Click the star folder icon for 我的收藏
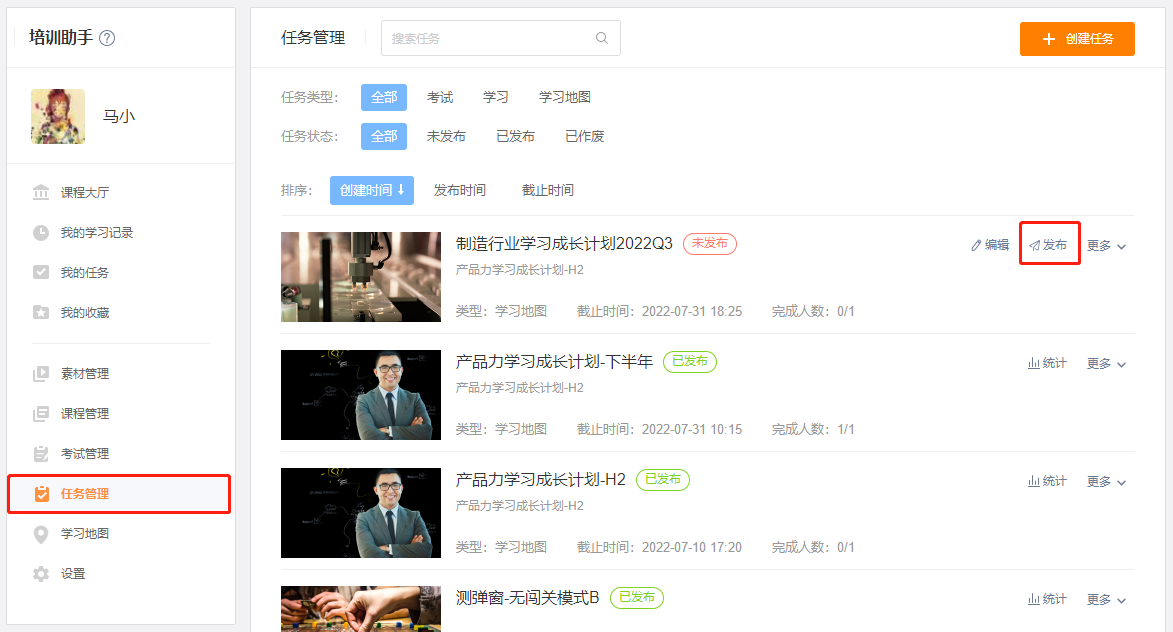This screenshot has width=1173, height=632. [41, 313]
